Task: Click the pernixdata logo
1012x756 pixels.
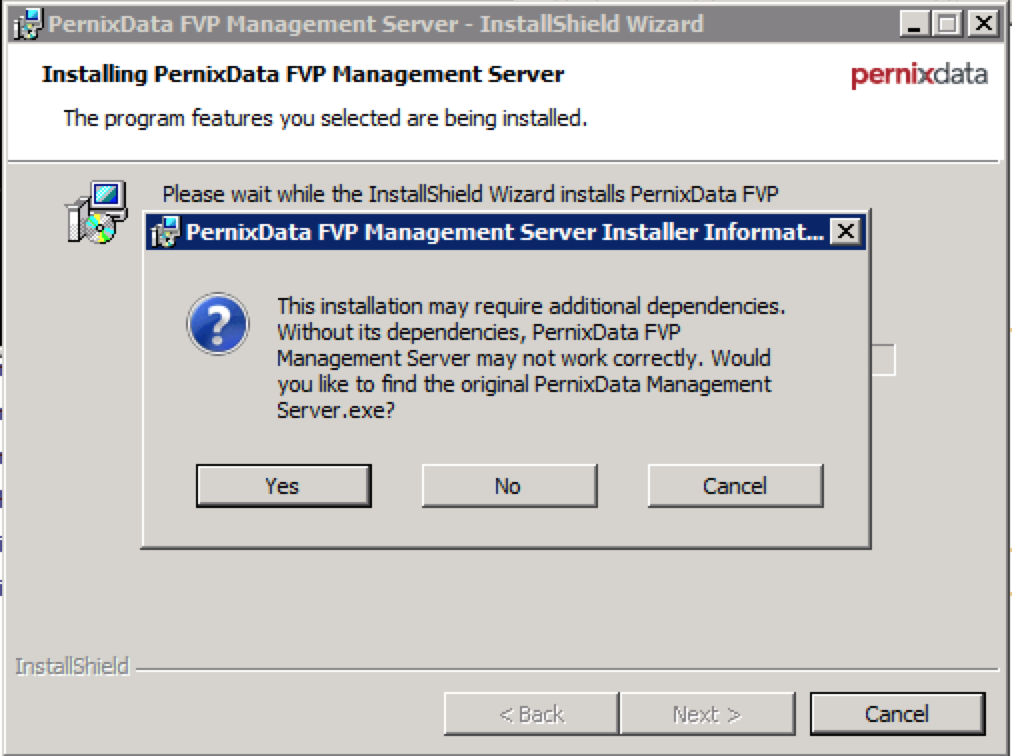Action: 919,75
